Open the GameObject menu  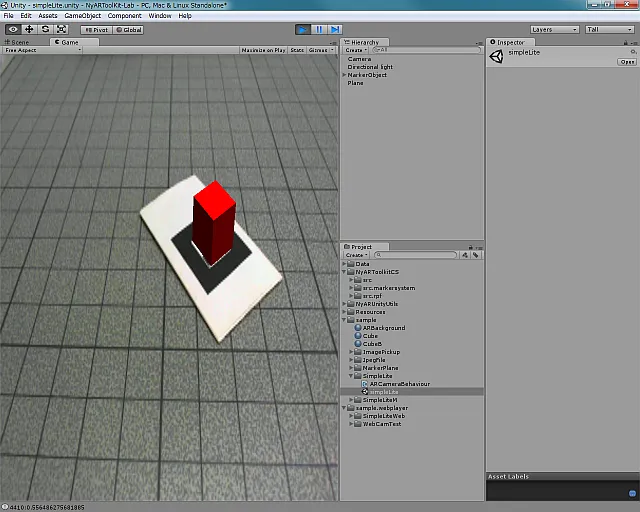tap(82, 16)
